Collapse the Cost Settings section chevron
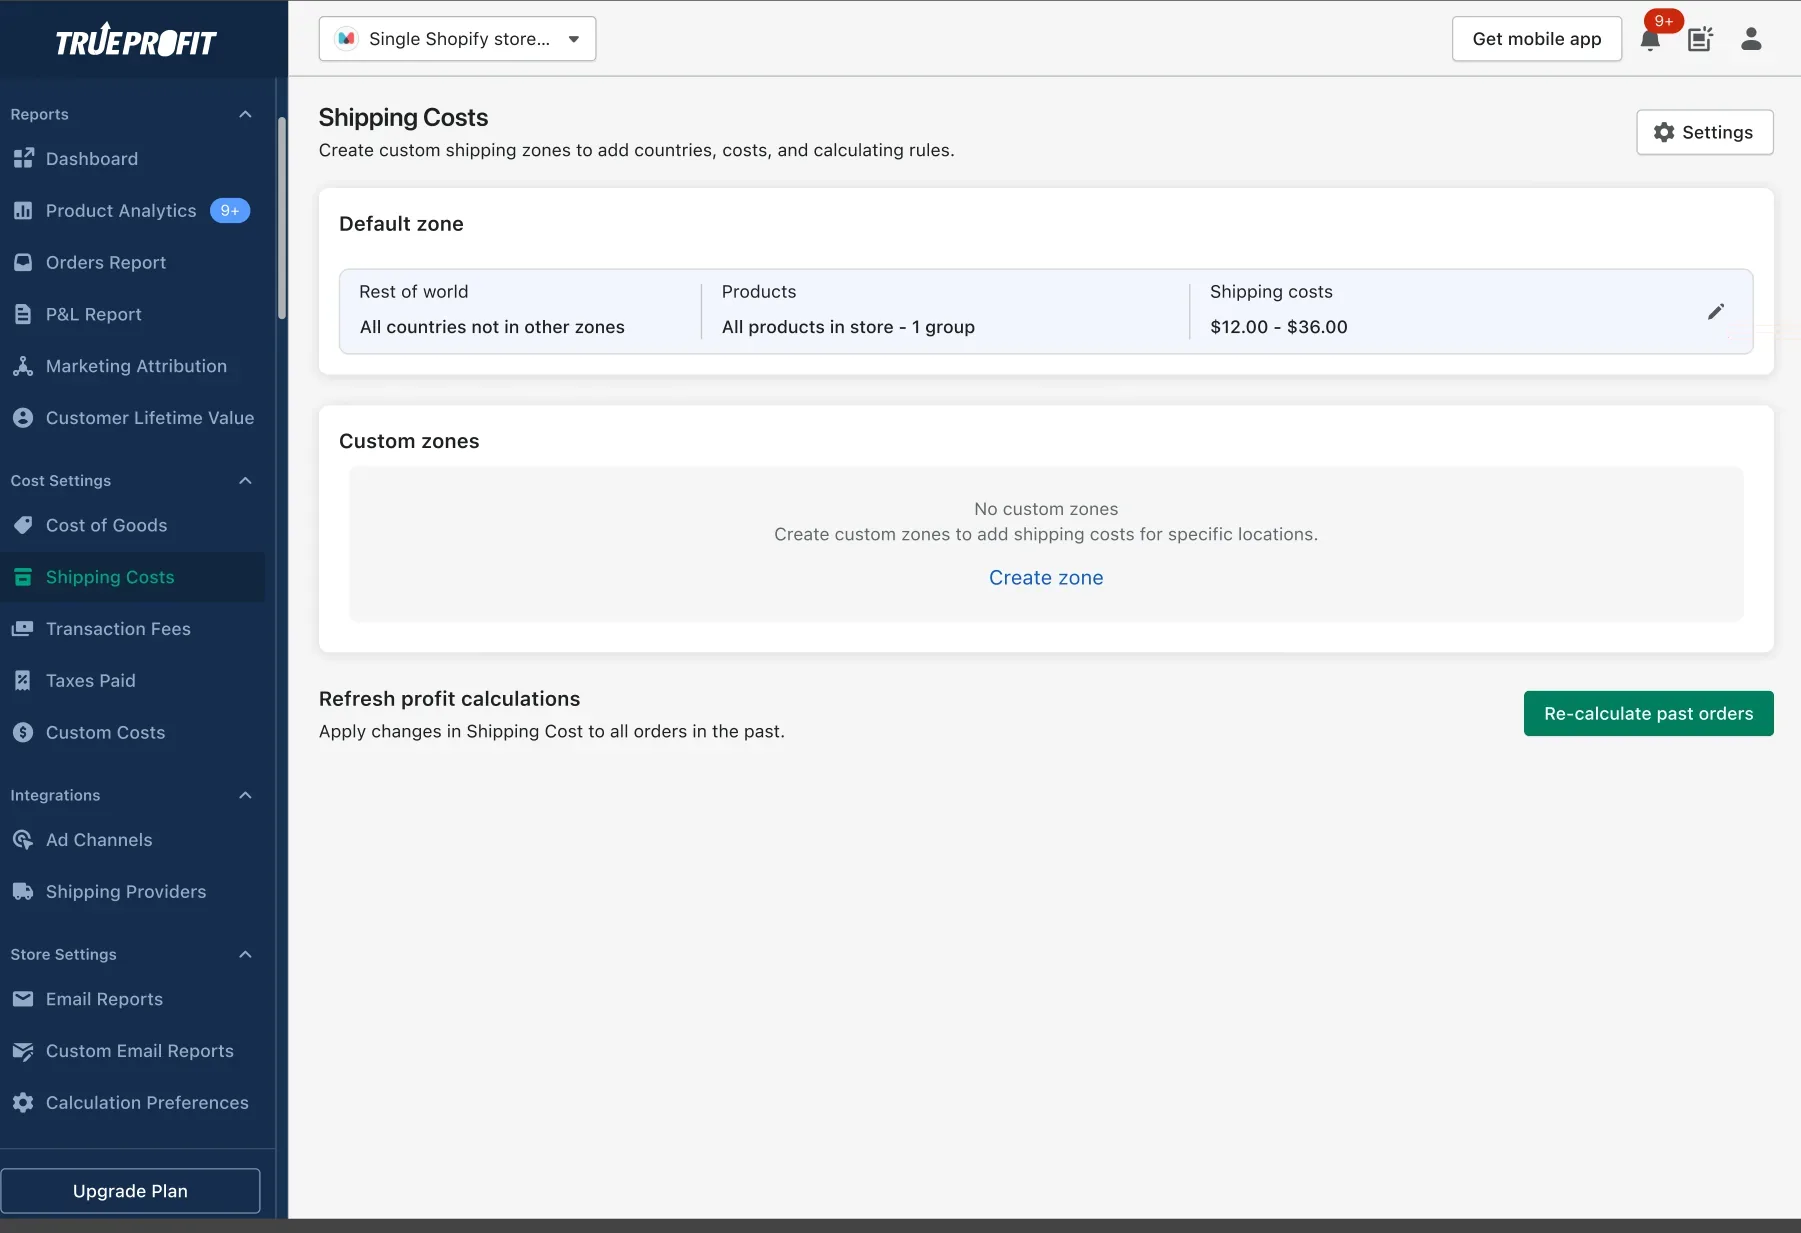Viewport: 1801px width, 1233px height. pyautogui.click(x=245, y=481)
